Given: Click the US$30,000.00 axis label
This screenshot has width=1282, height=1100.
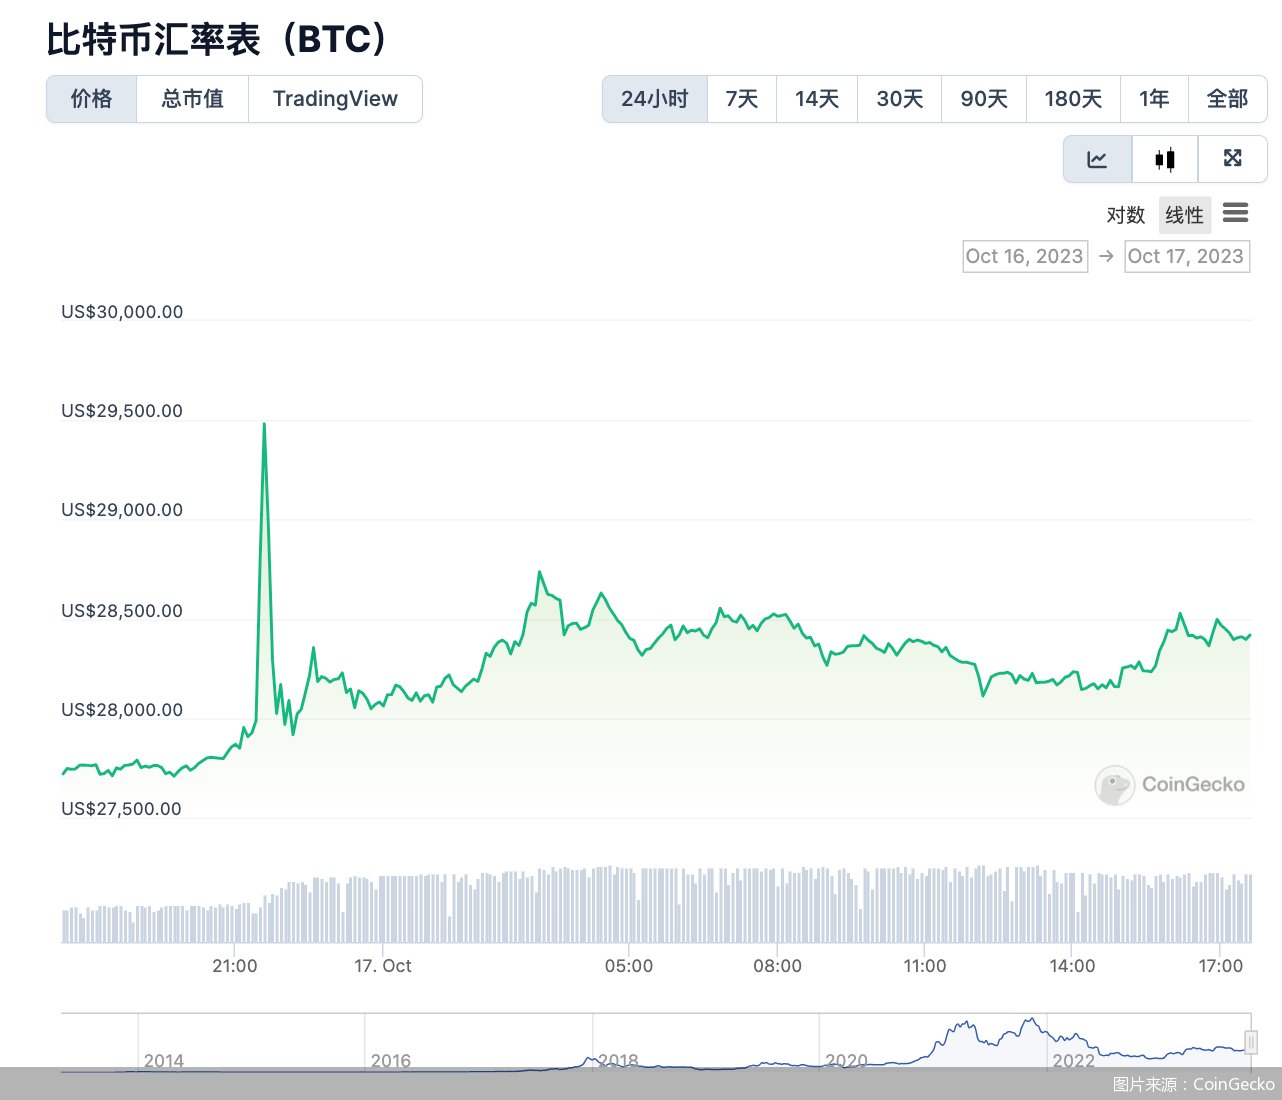Looking at the screenshot, I should (x=122, y=312).
